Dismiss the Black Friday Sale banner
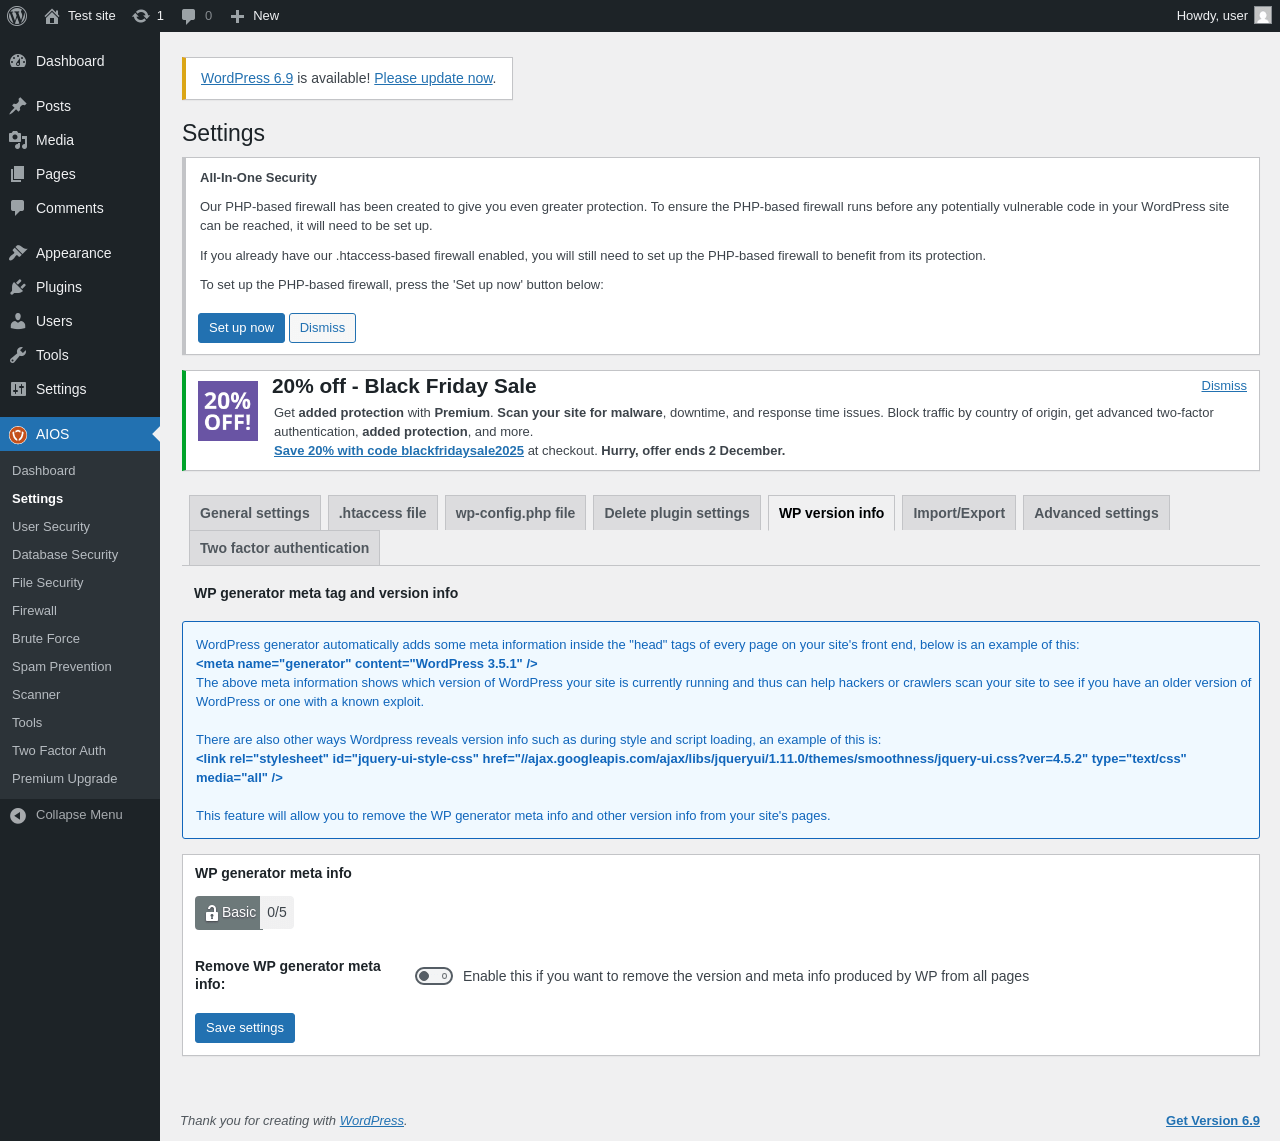Screen dimensions: 1280x1141 point(1224,386)
